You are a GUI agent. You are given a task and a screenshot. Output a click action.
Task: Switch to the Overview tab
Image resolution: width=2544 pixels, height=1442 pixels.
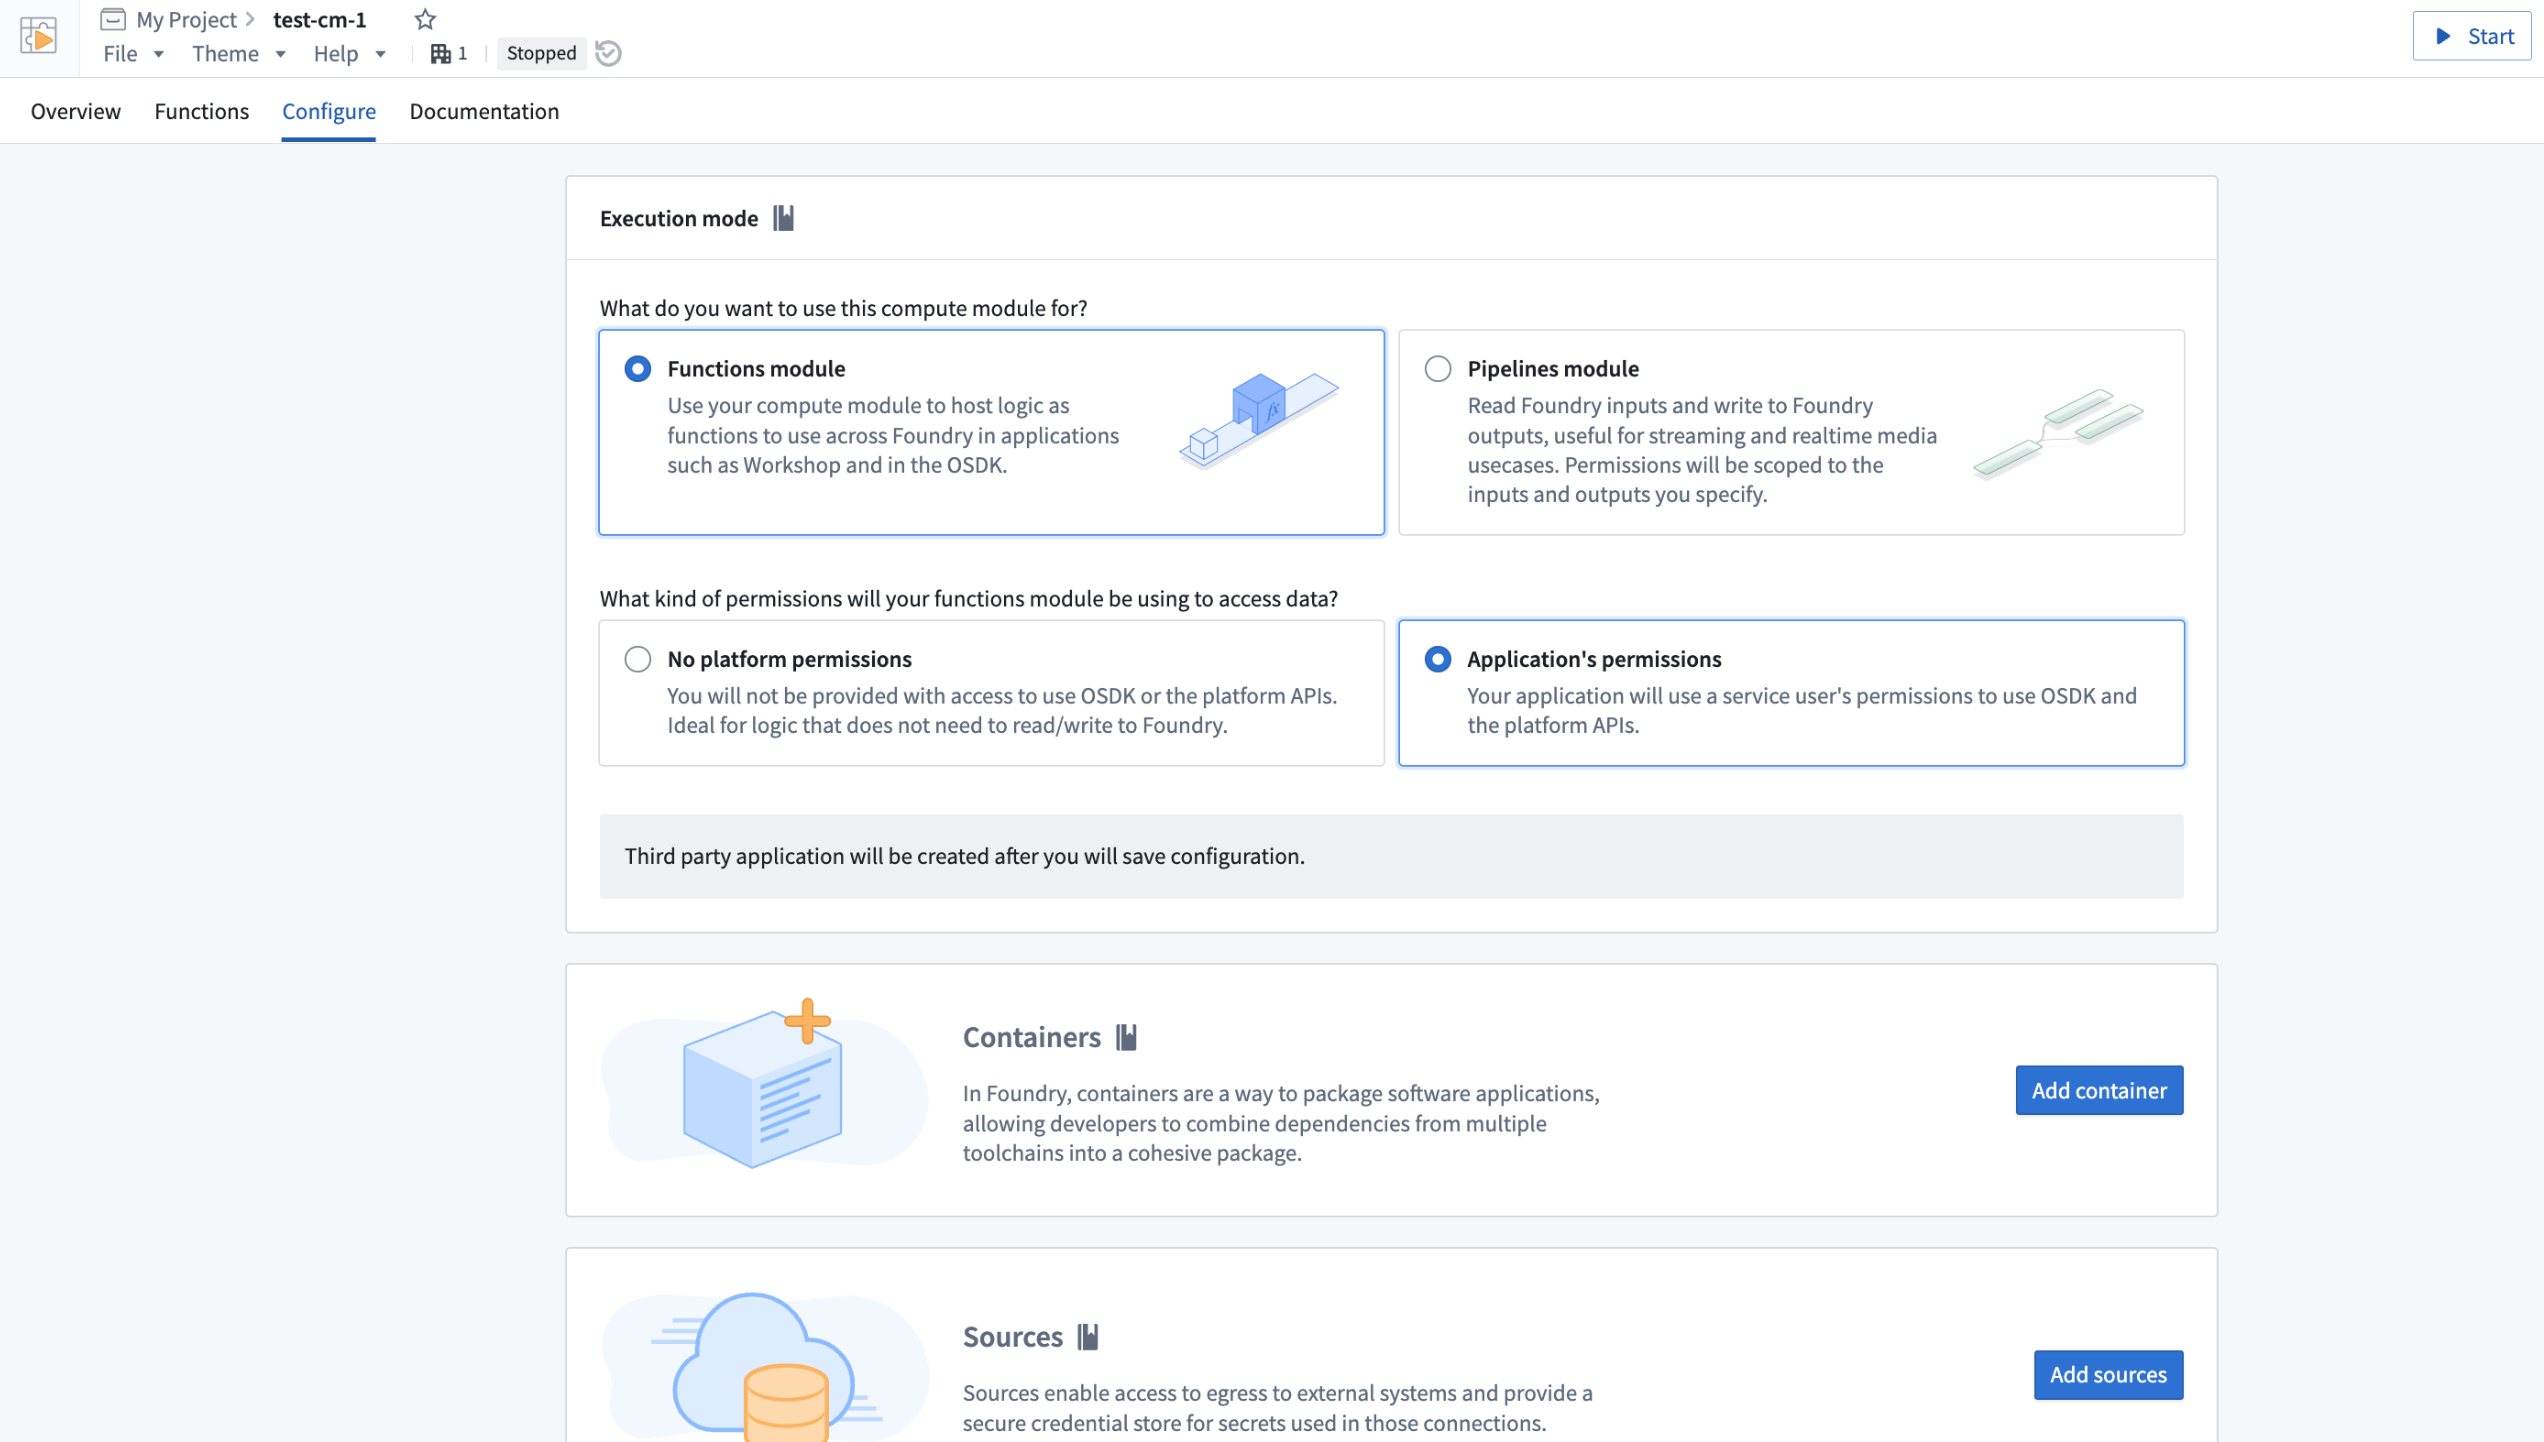click(75, 111)
